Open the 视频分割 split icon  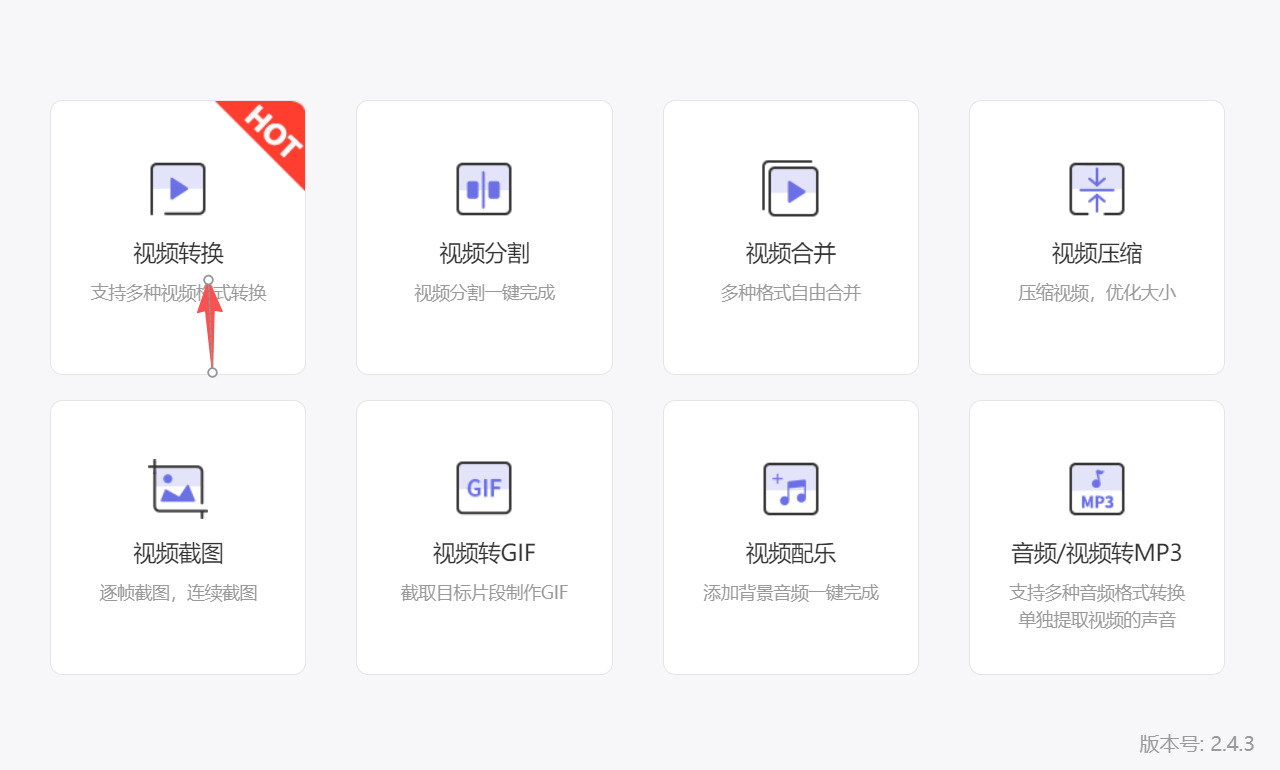click(484, 189)
